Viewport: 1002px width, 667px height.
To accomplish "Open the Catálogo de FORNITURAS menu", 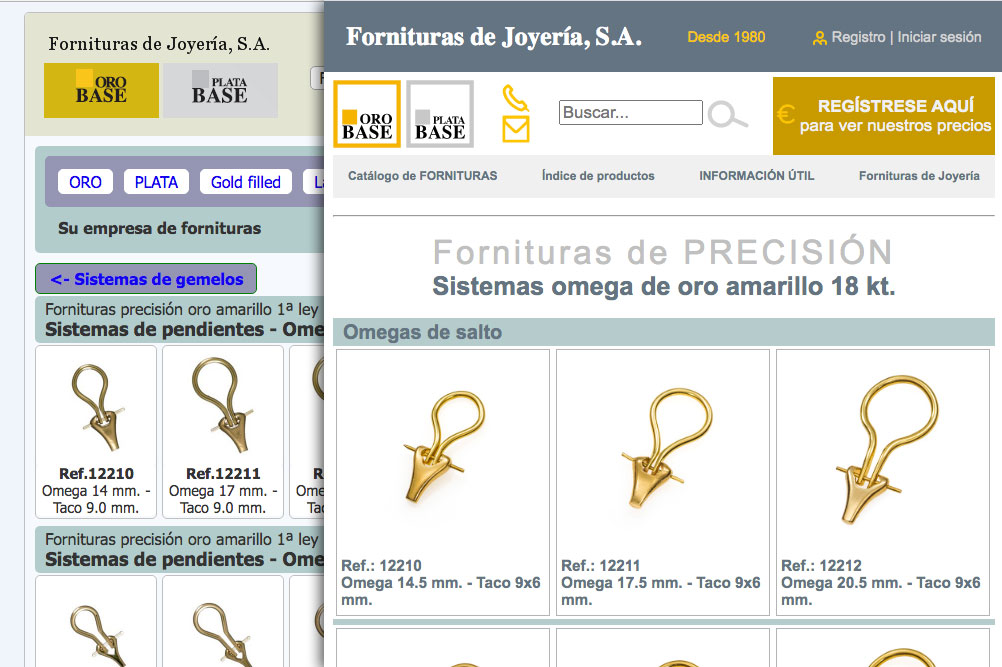I will pyautogui.click(x=422, y=176).
